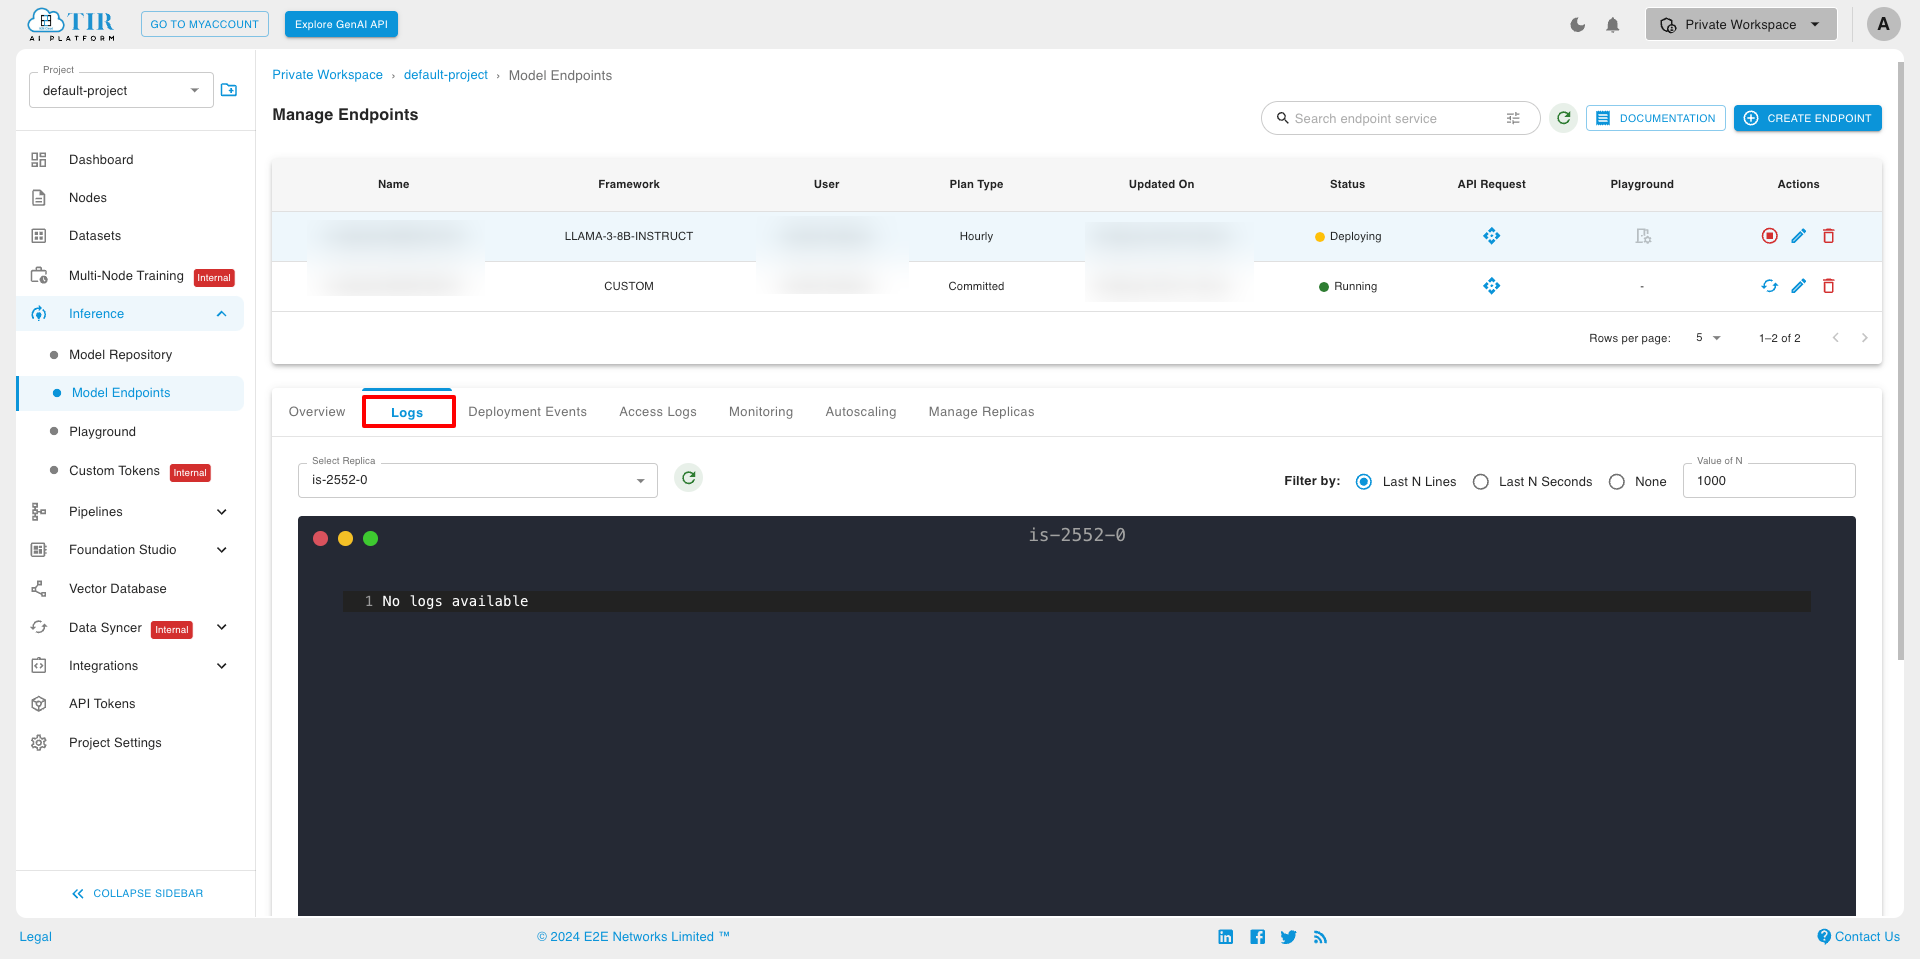Open Contact Us link
The image size is (1920, 959).
point(1858,937)
